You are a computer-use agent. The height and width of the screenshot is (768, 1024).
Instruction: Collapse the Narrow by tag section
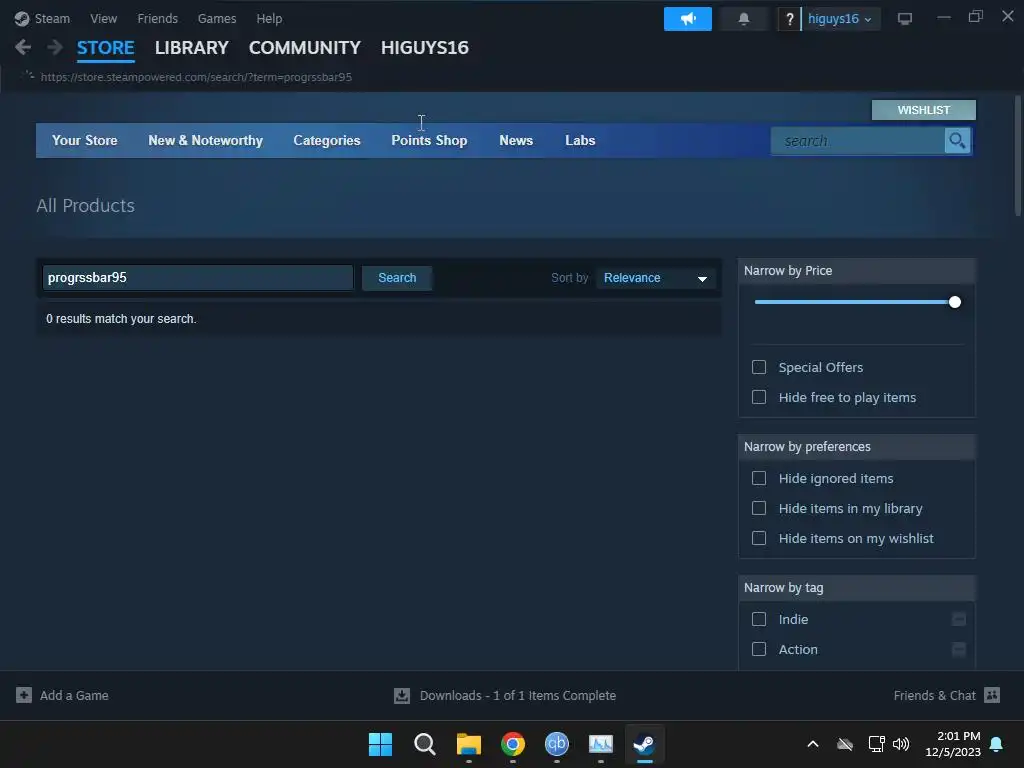pos(857,588)
